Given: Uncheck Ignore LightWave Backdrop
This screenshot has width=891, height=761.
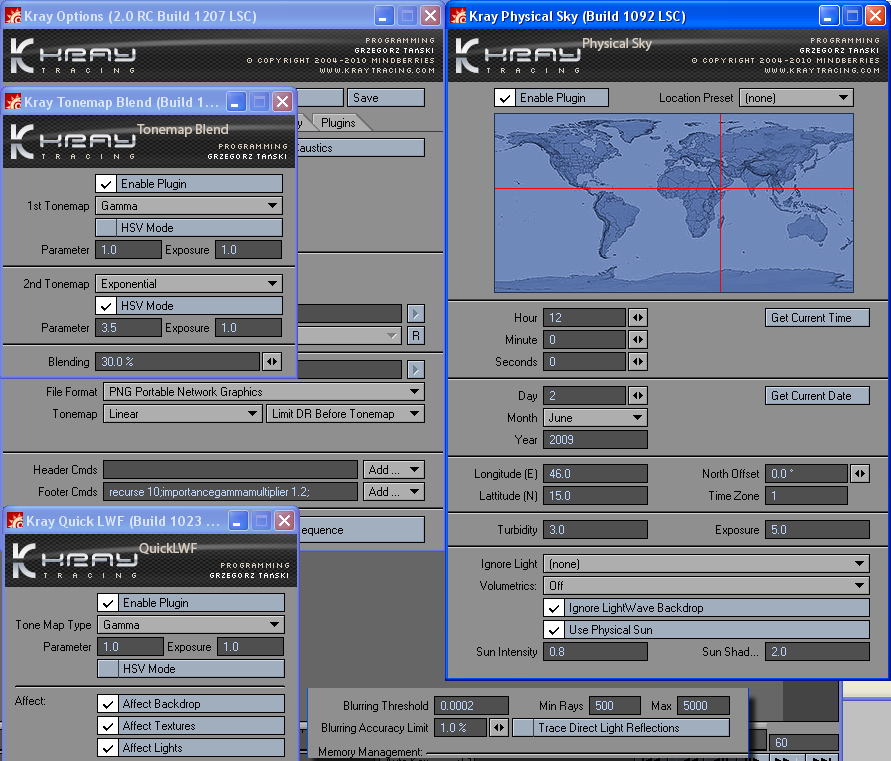Looking at the screenshot, I should point(553,608).
